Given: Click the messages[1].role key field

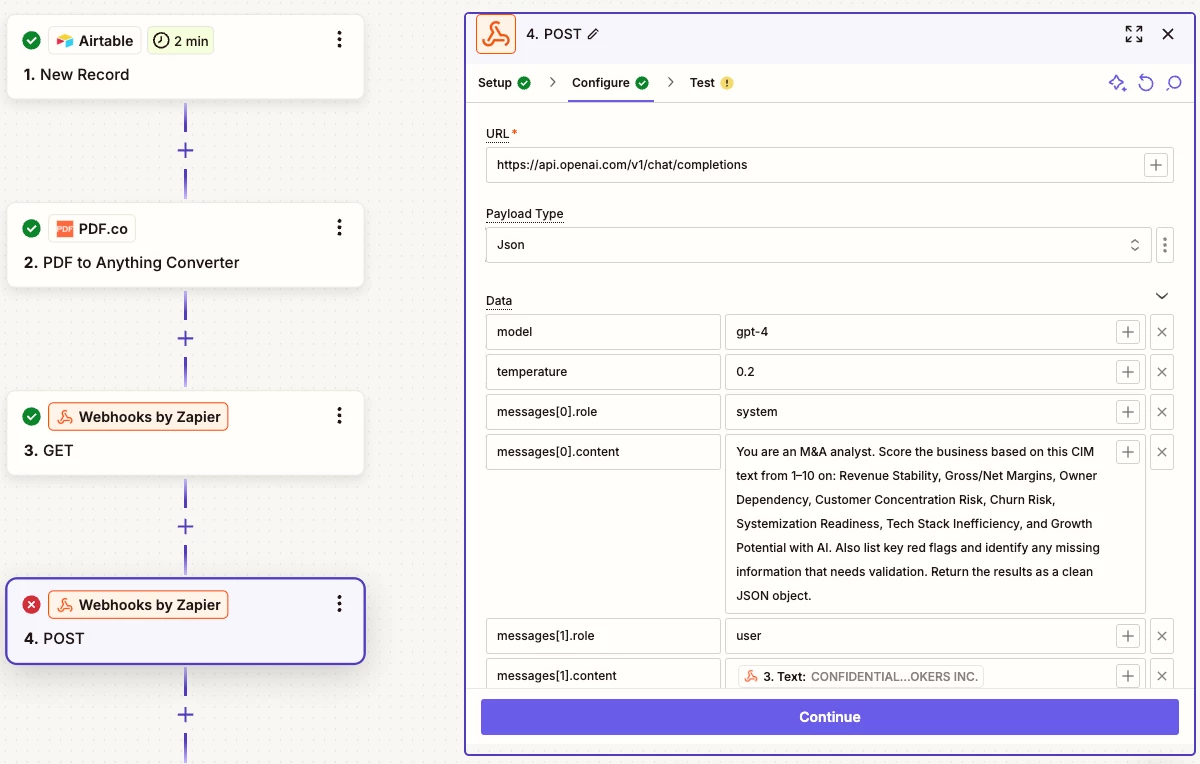Looking at the screenshot, I should click(603, 636).
